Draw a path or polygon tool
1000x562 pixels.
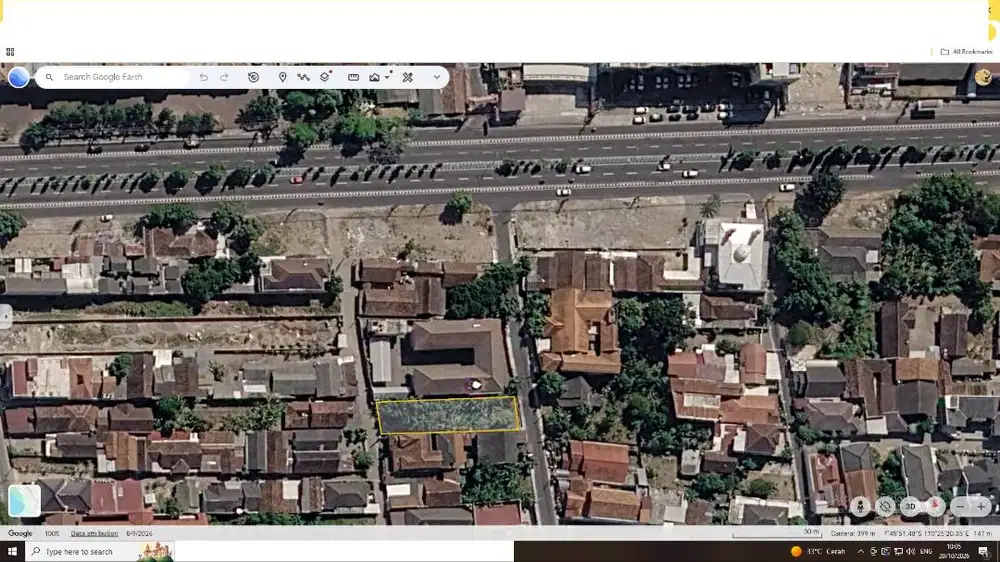304,77
